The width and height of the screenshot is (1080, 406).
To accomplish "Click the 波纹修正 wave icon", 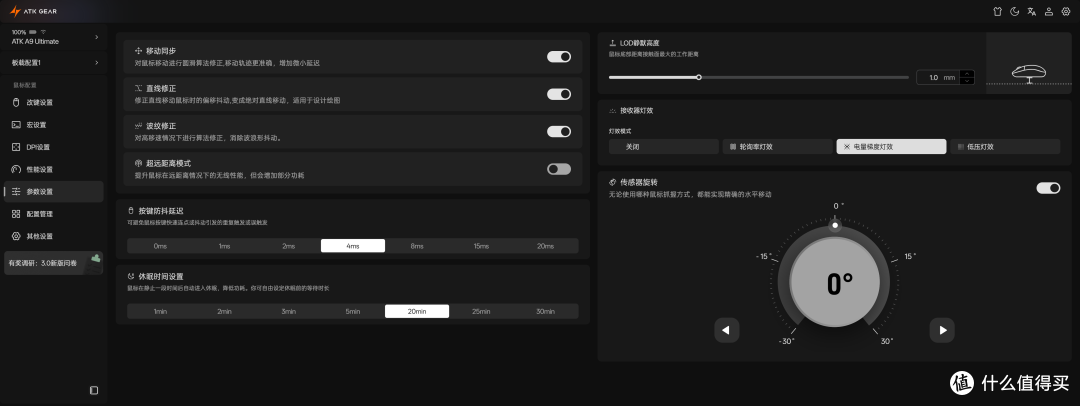I will (138, 126).
